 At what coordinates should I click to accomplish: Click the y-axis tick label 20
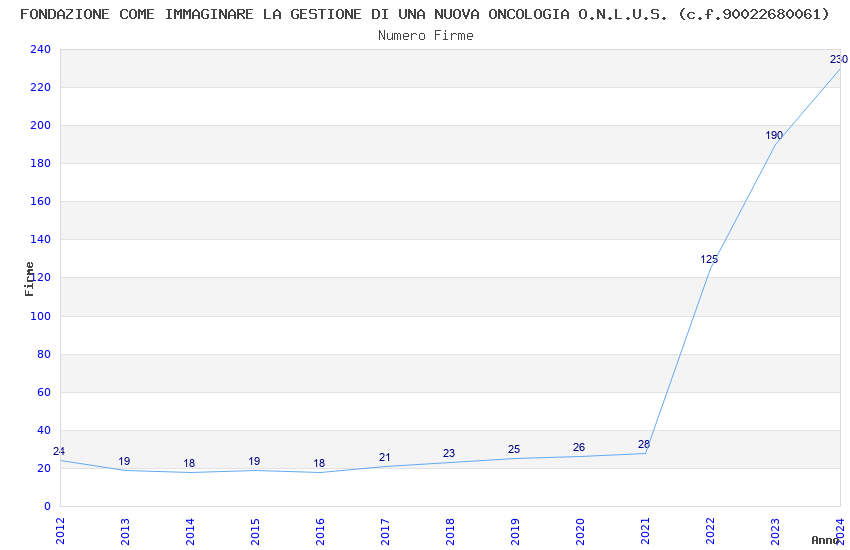(44, 468)
